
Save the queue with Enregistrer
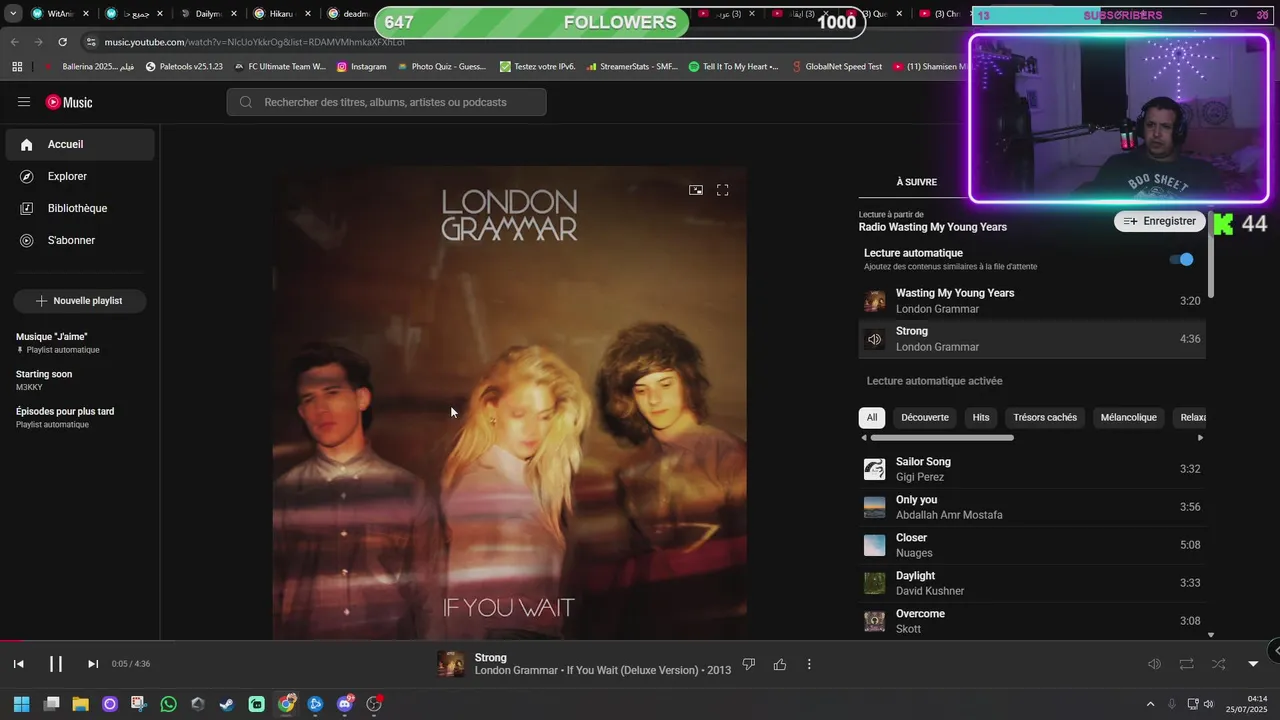1160,221
